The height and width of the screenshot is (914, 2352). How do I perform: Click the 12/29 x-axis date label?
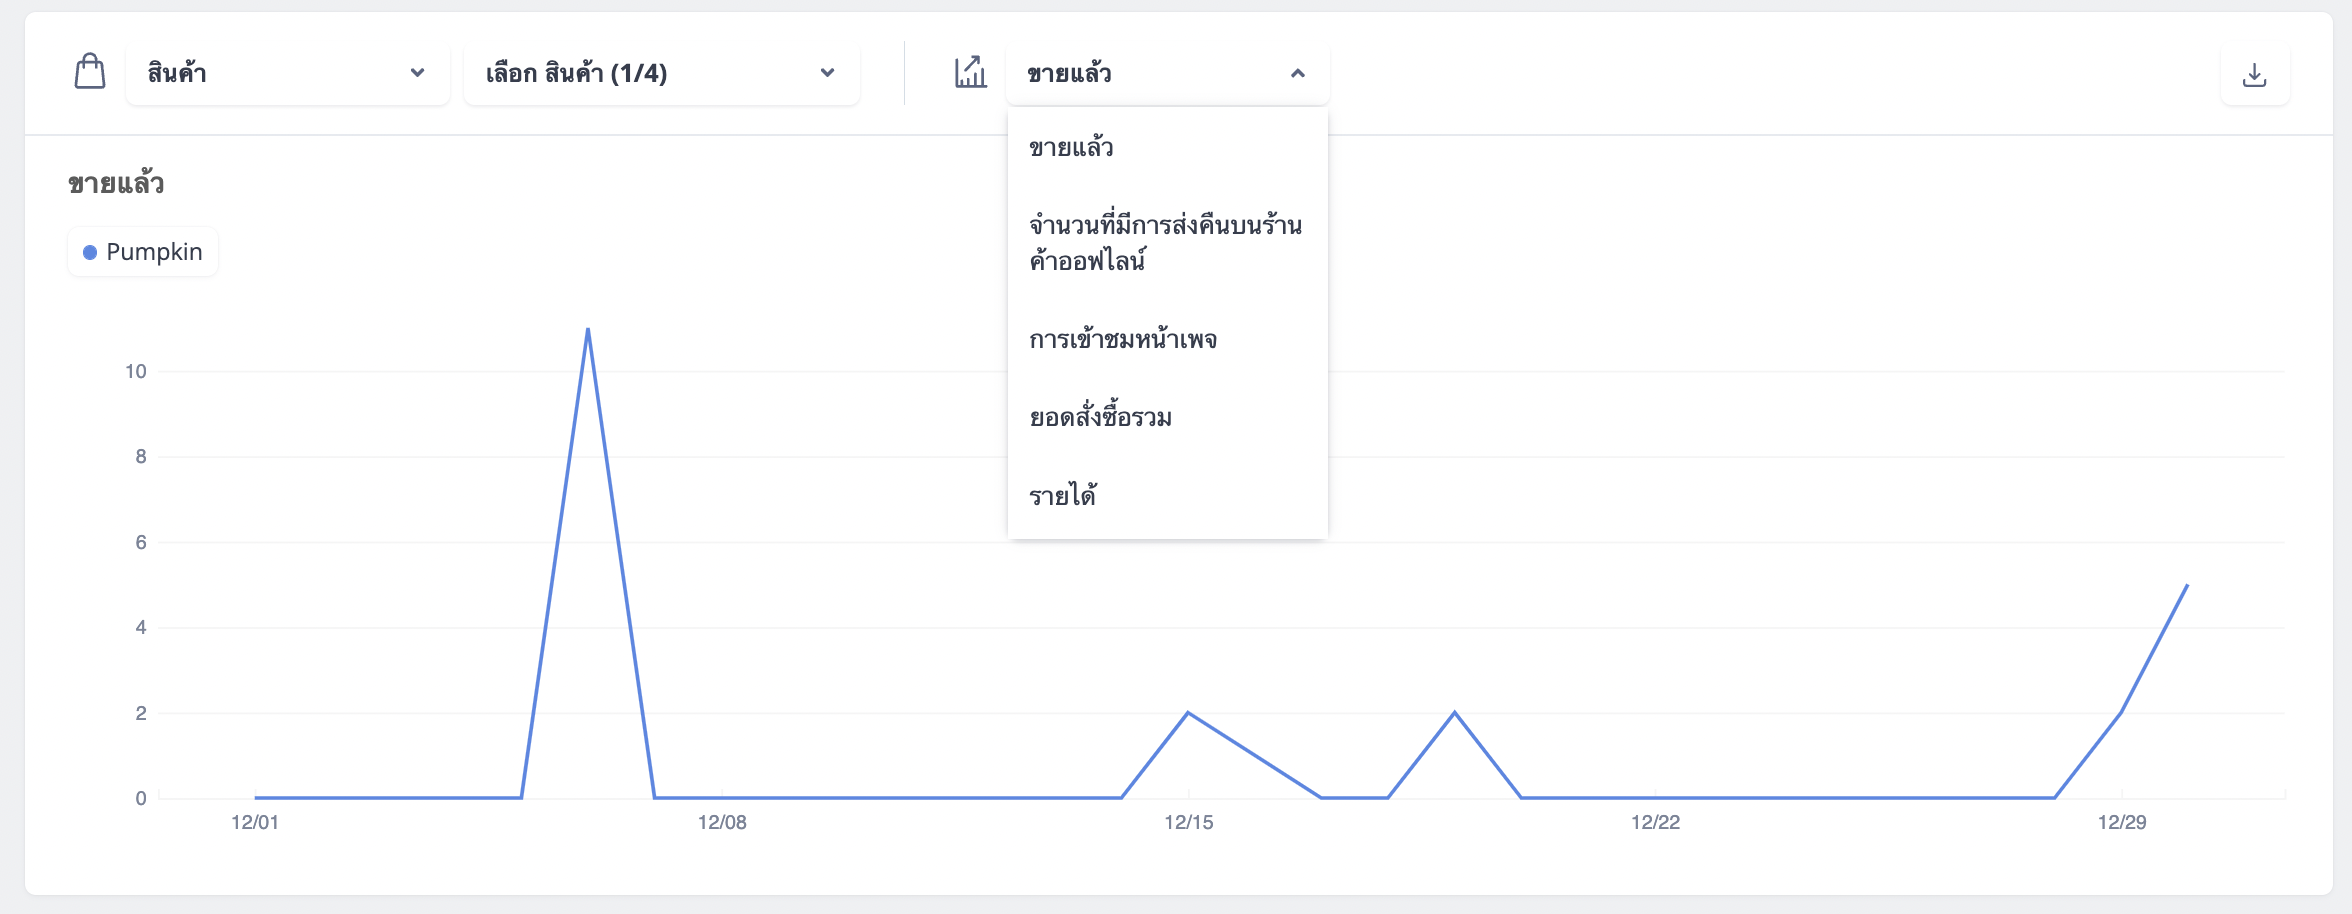coord(2122,822)
